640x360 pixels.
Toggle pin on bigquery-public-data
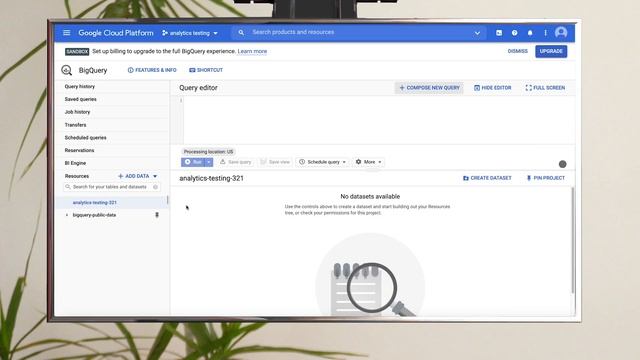click(157, 215)
